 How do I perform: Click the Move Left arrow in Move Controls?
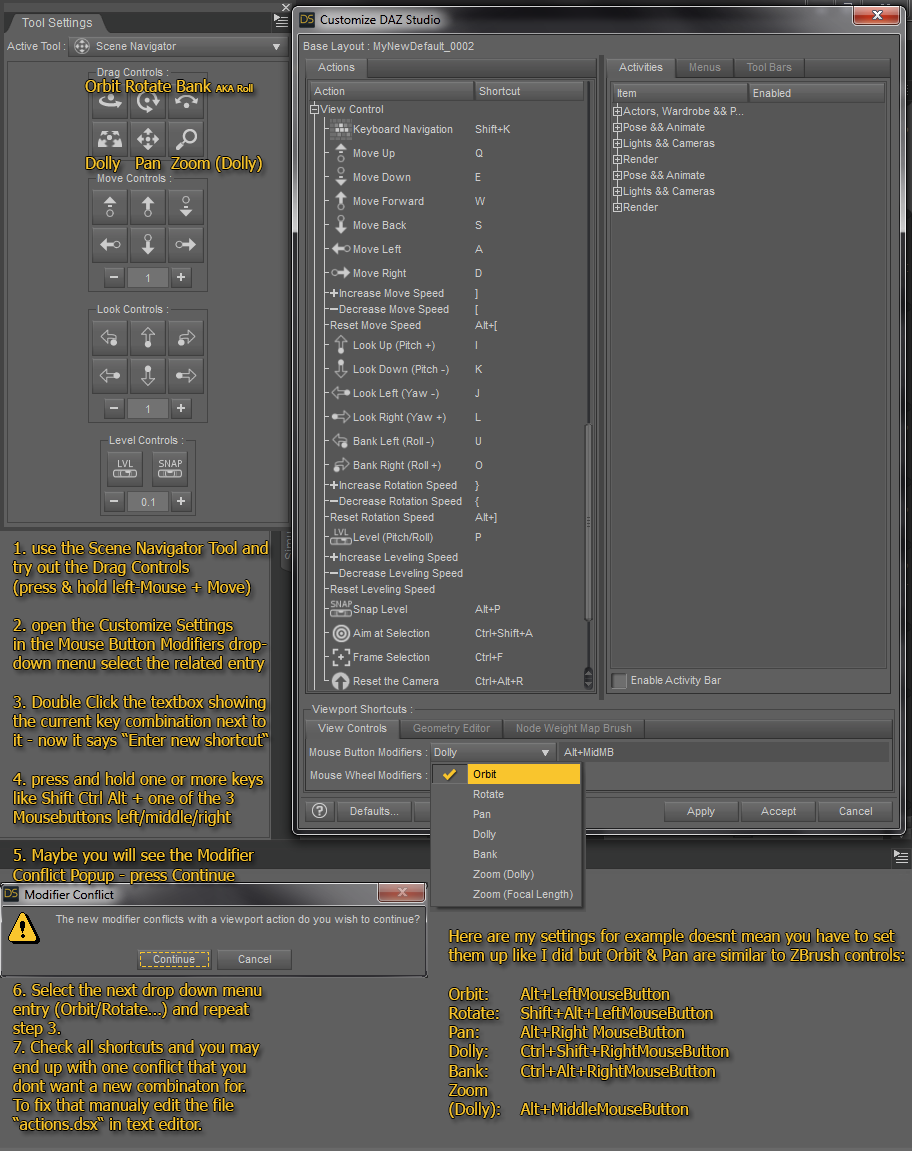[x=110, y=244]
